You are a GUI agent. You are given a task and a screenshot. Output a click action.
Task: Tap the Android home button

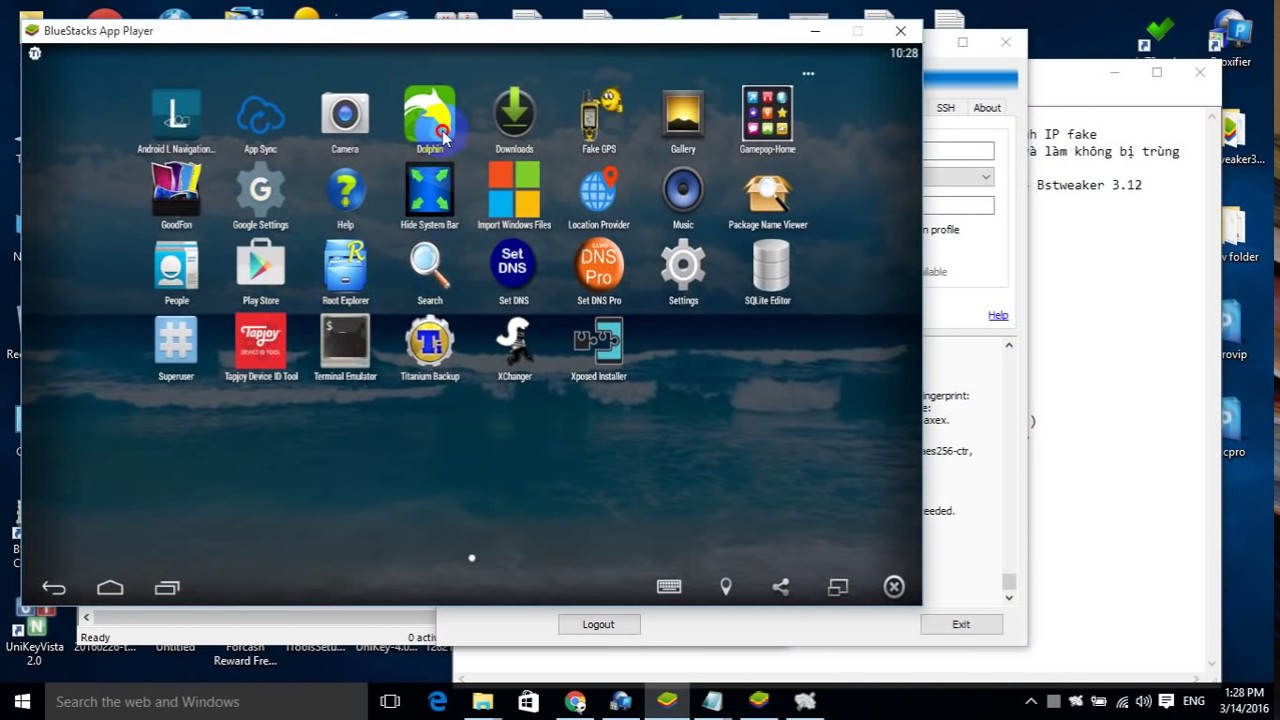(110, 588)
